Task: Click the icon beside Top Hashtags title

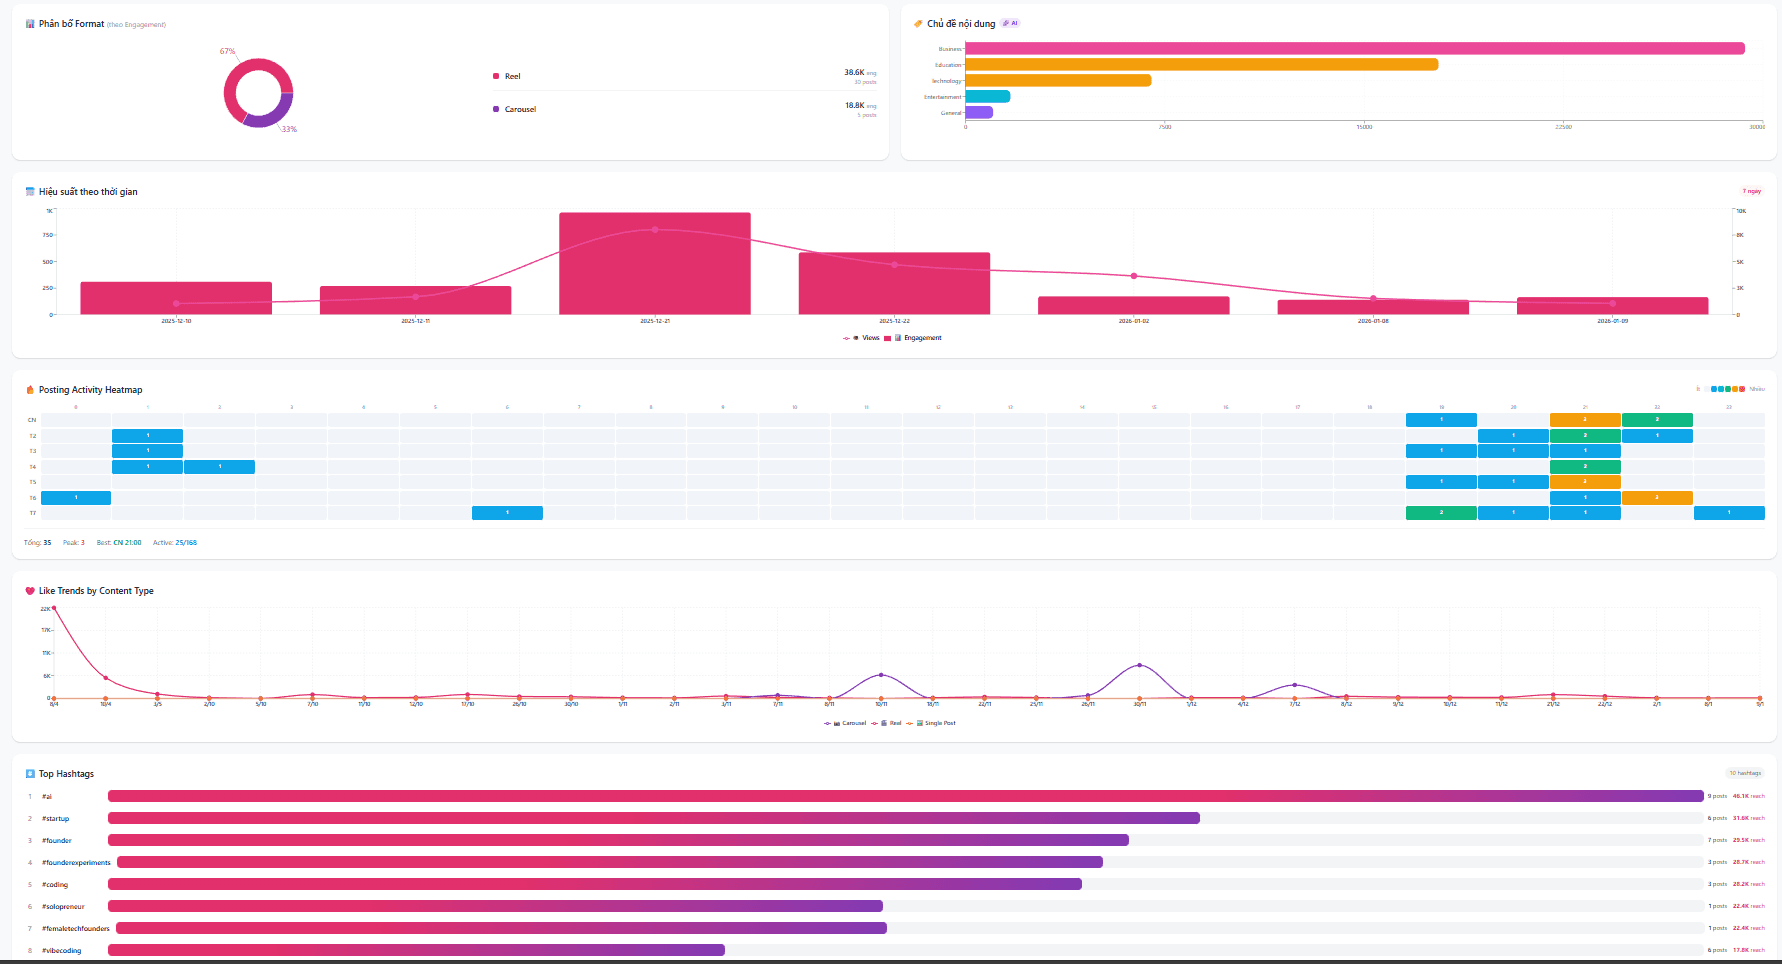Action: click(x=30, y=773)
